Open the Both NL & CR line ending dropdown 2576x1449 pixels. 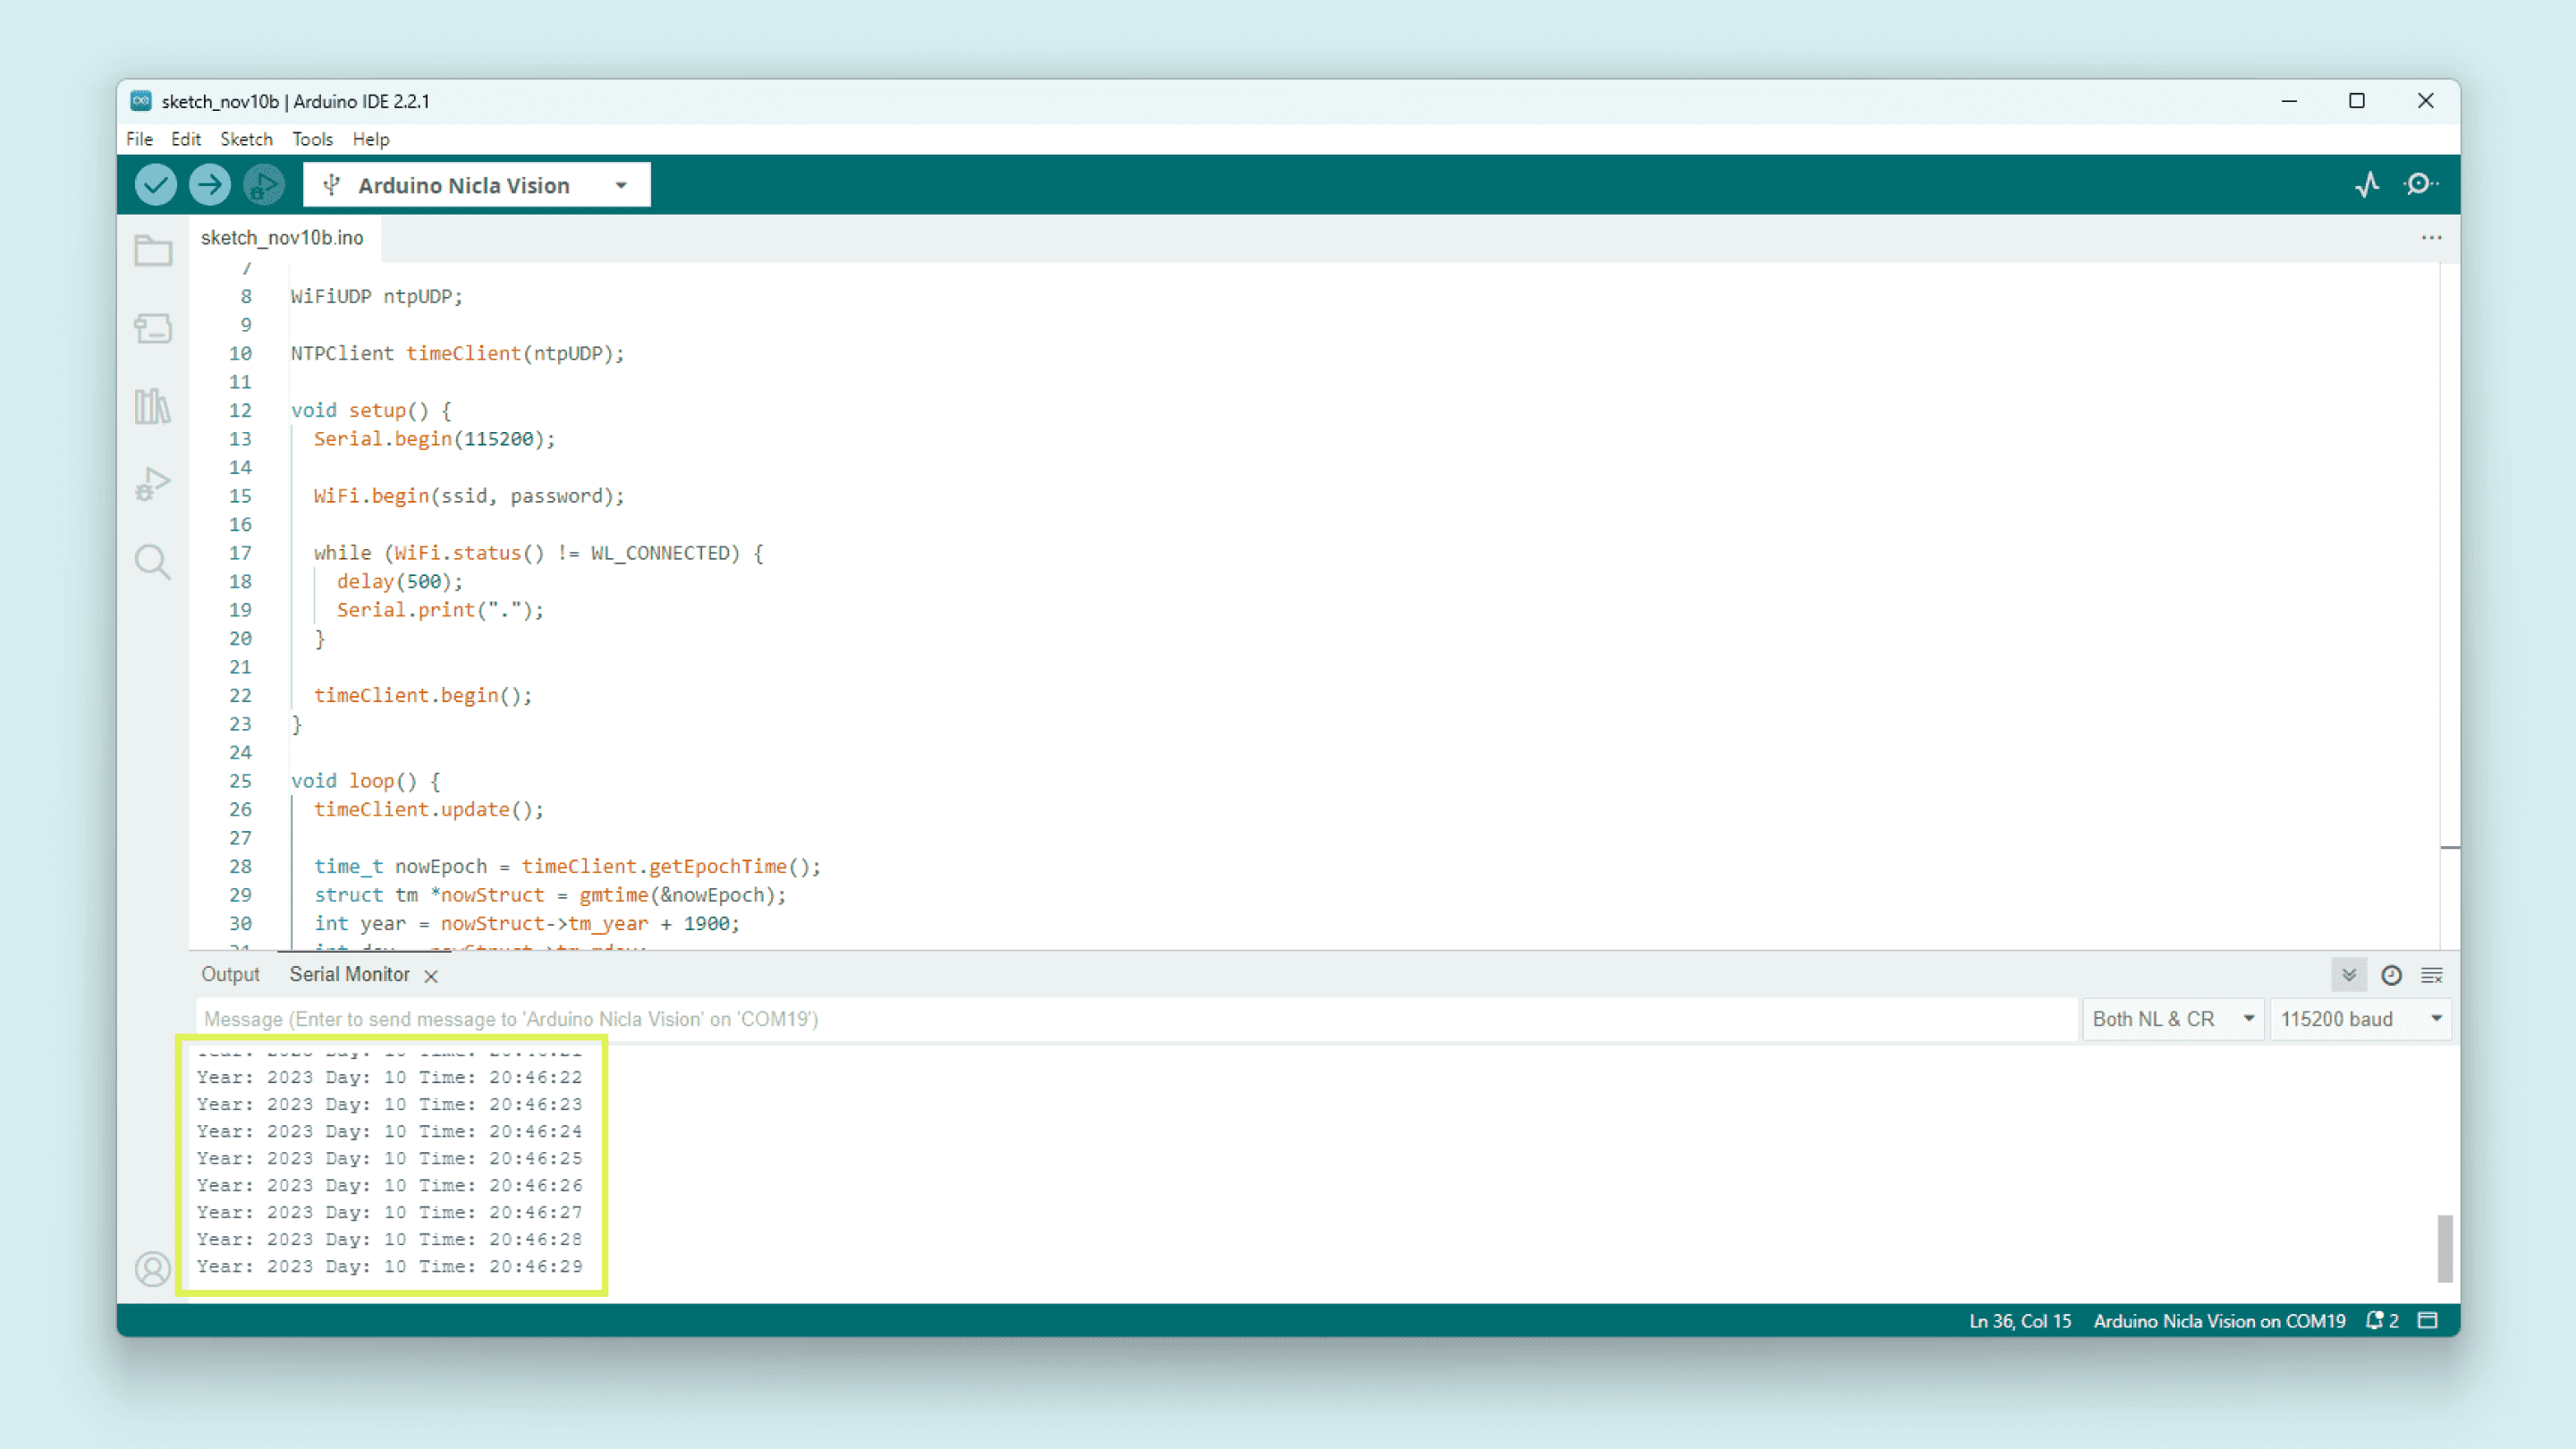point(2172,1019)
